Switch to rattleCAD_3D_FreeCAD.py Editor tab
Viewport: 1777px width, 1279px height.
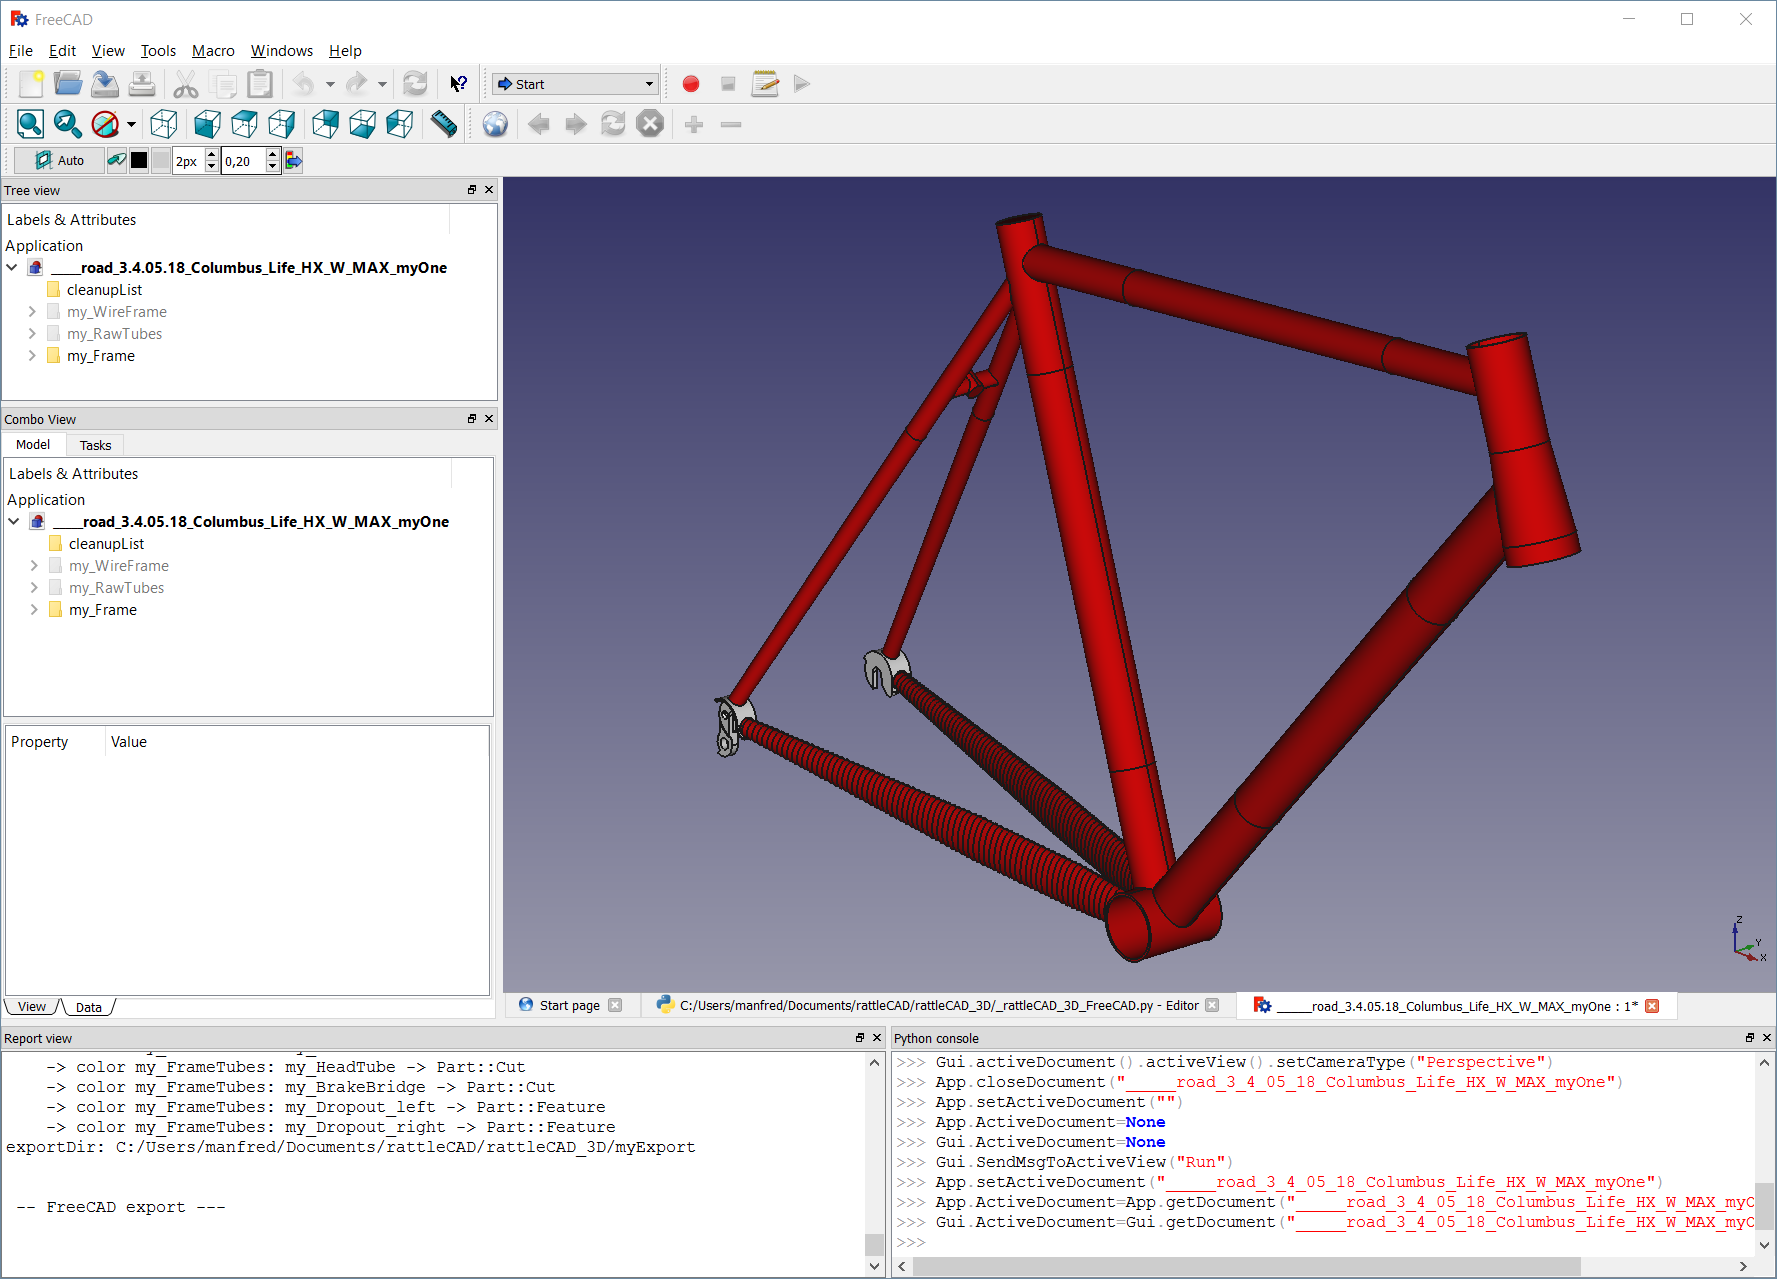pyautogui.click(x=938, y=1006)
